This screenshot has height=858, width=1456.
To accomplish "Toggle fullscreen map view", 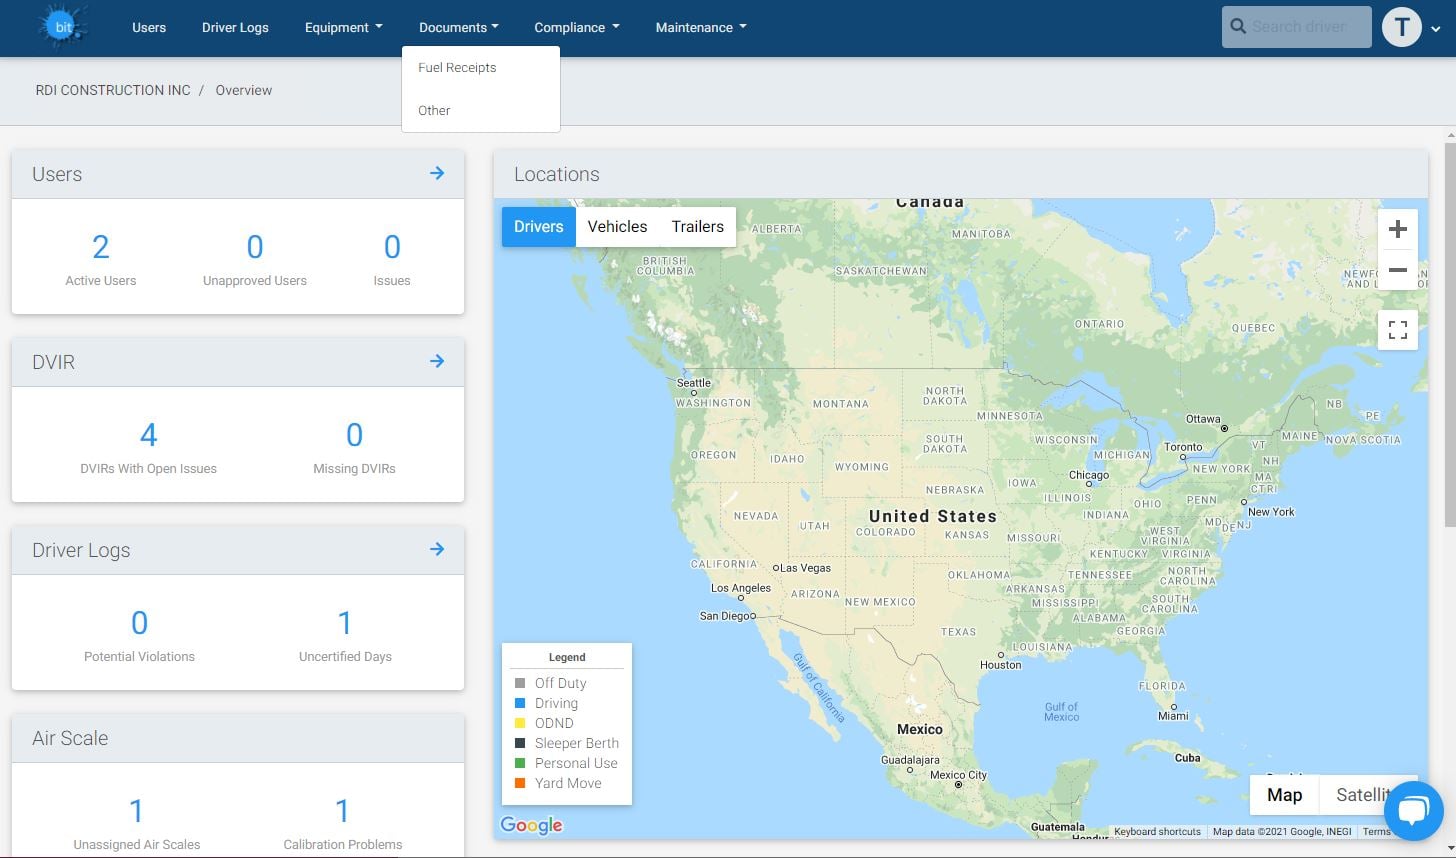I will tap(1398, 330).
